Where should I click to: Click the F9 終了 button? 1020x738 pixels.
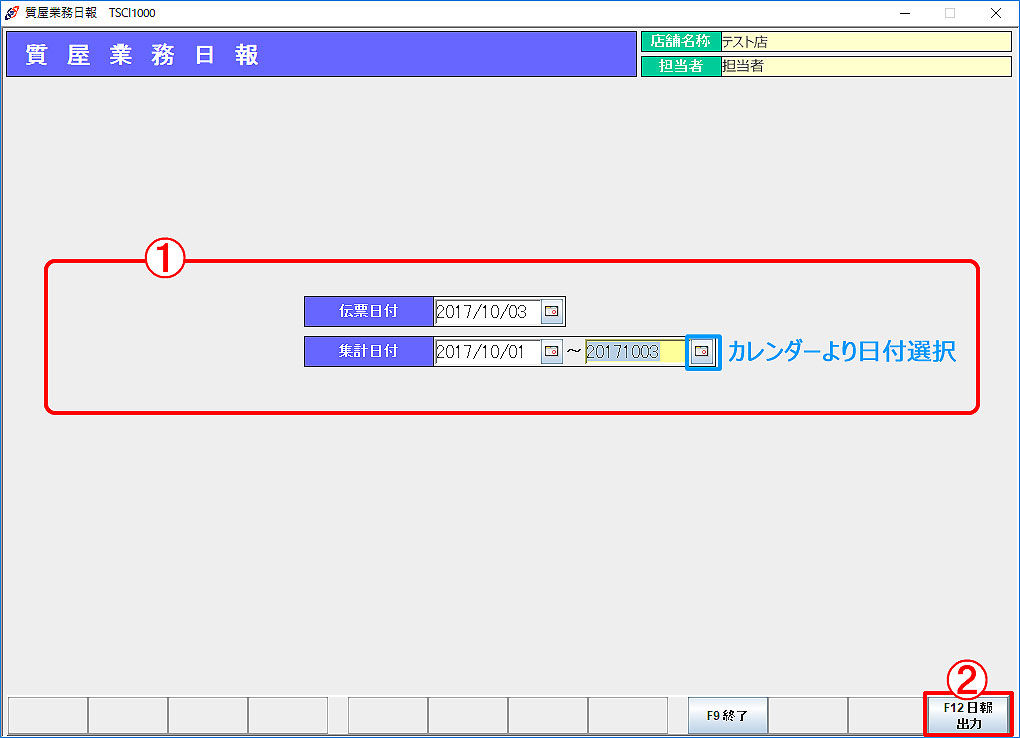(x=727, y=715)
